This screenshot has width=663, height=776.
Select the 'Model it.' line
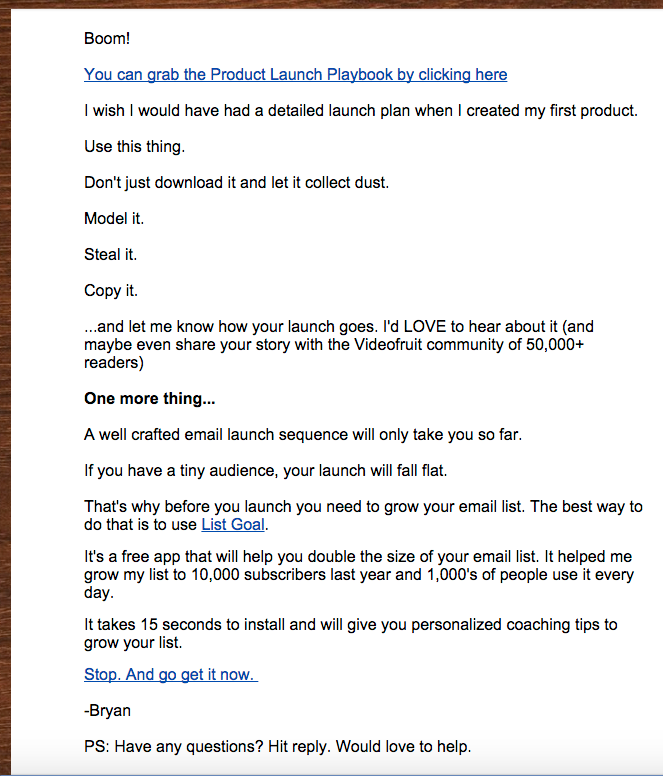point(114,218)
